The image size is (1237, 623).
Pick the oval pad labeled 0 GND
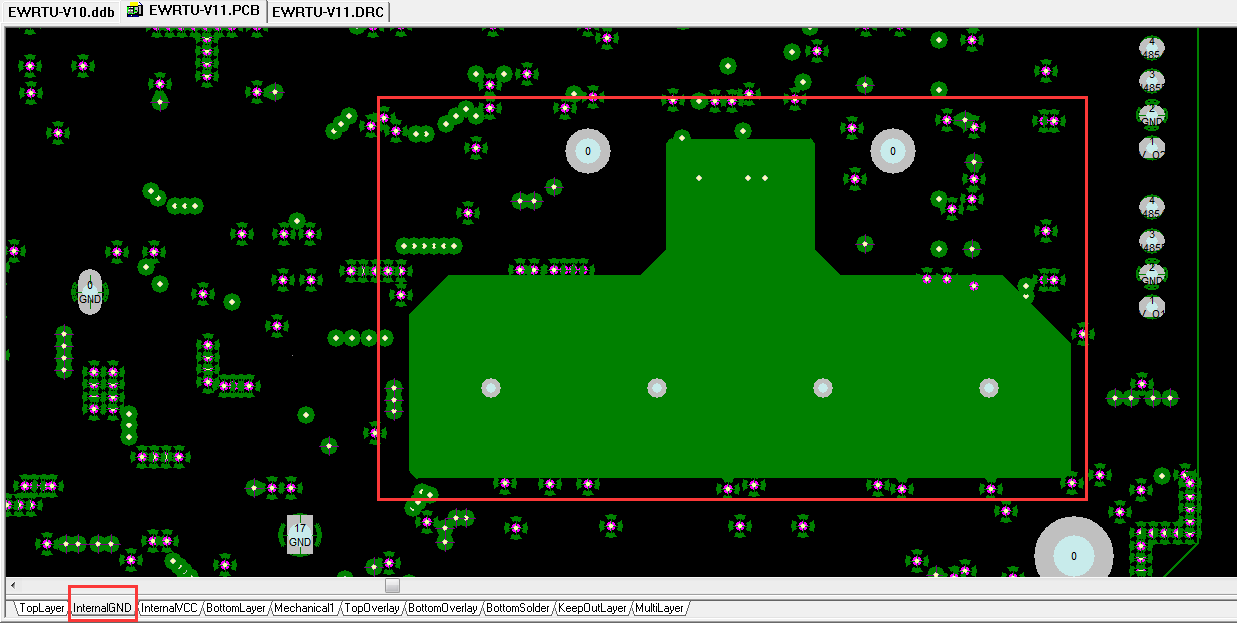[x=90, y=291]
